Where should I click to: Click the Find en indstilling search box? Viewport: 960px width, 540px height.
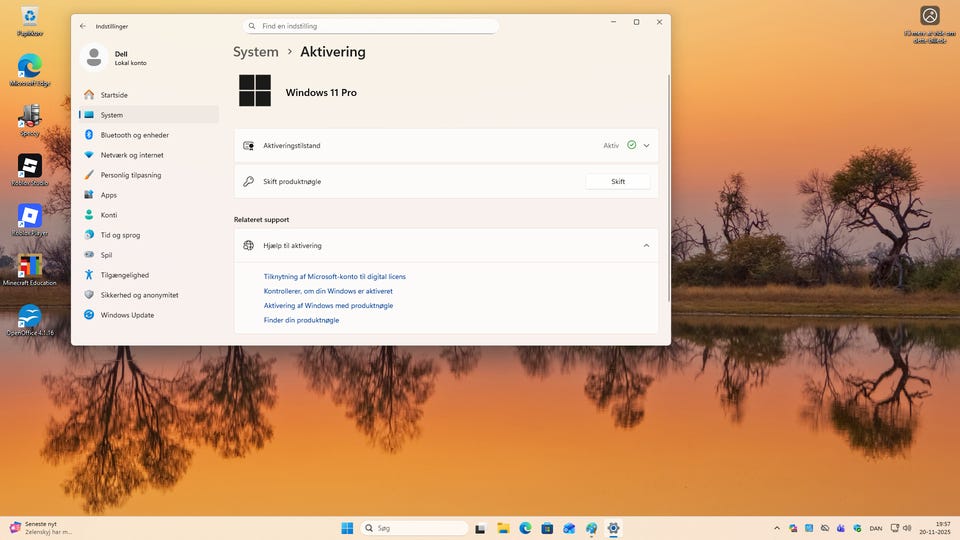pyautogui.click(x=370, y=26)
